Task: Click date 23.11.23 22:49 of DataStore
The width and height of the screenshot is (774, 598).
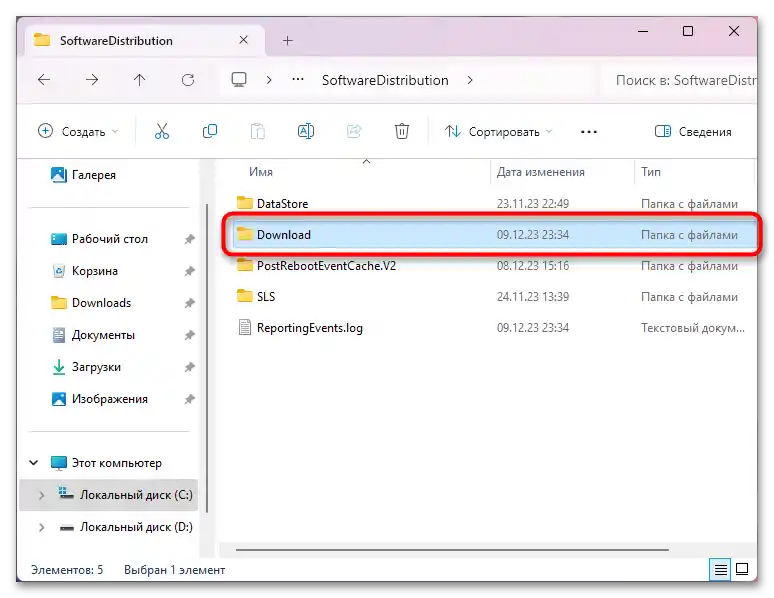Action: (533, 203)
